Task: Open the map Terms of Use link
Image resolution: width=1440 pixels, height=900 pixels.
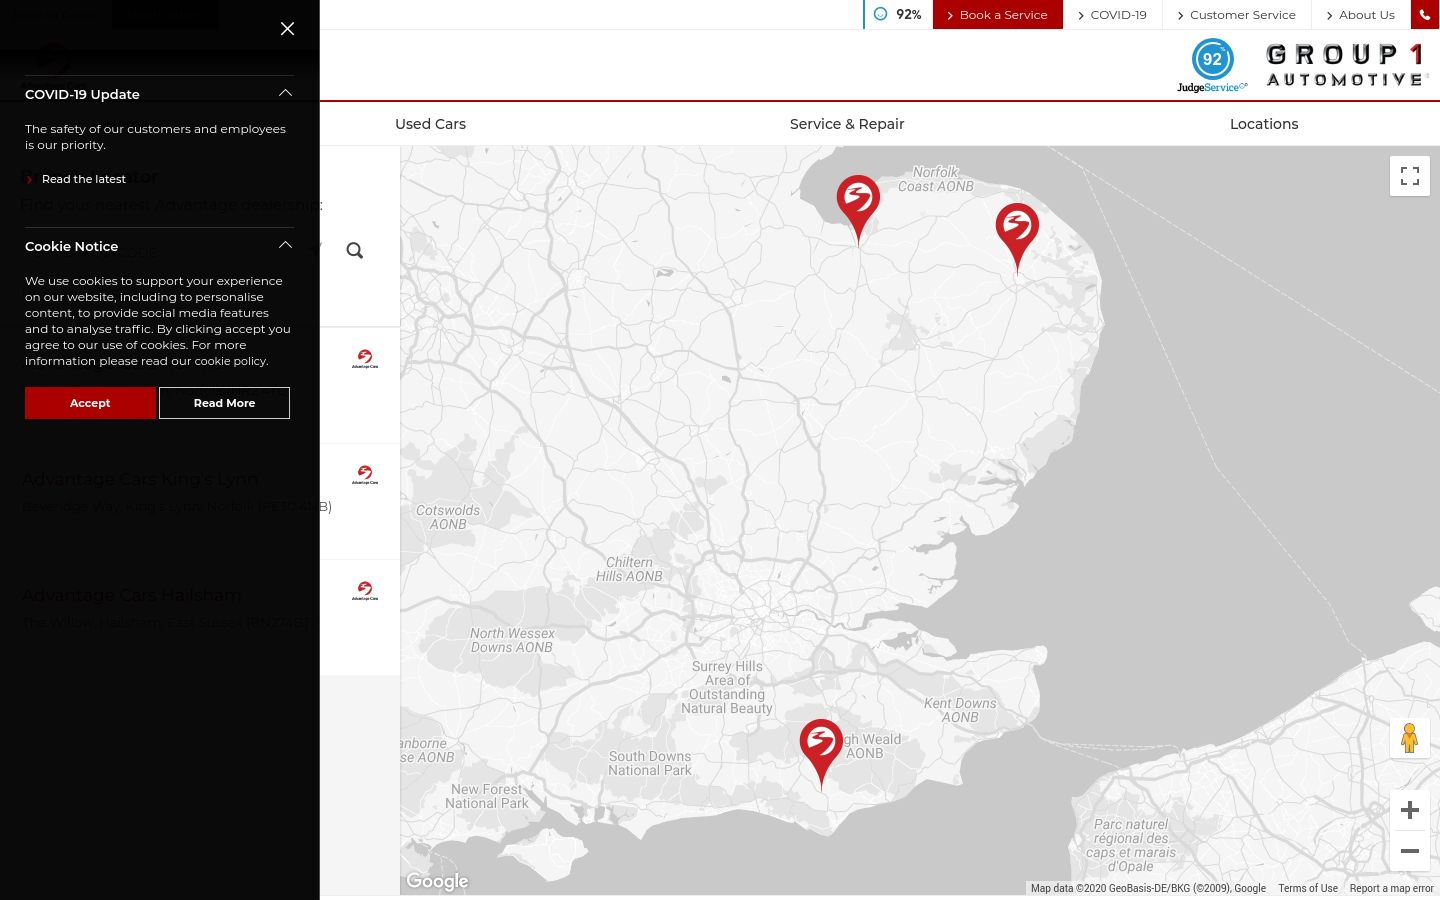Action: point(1307,888)
